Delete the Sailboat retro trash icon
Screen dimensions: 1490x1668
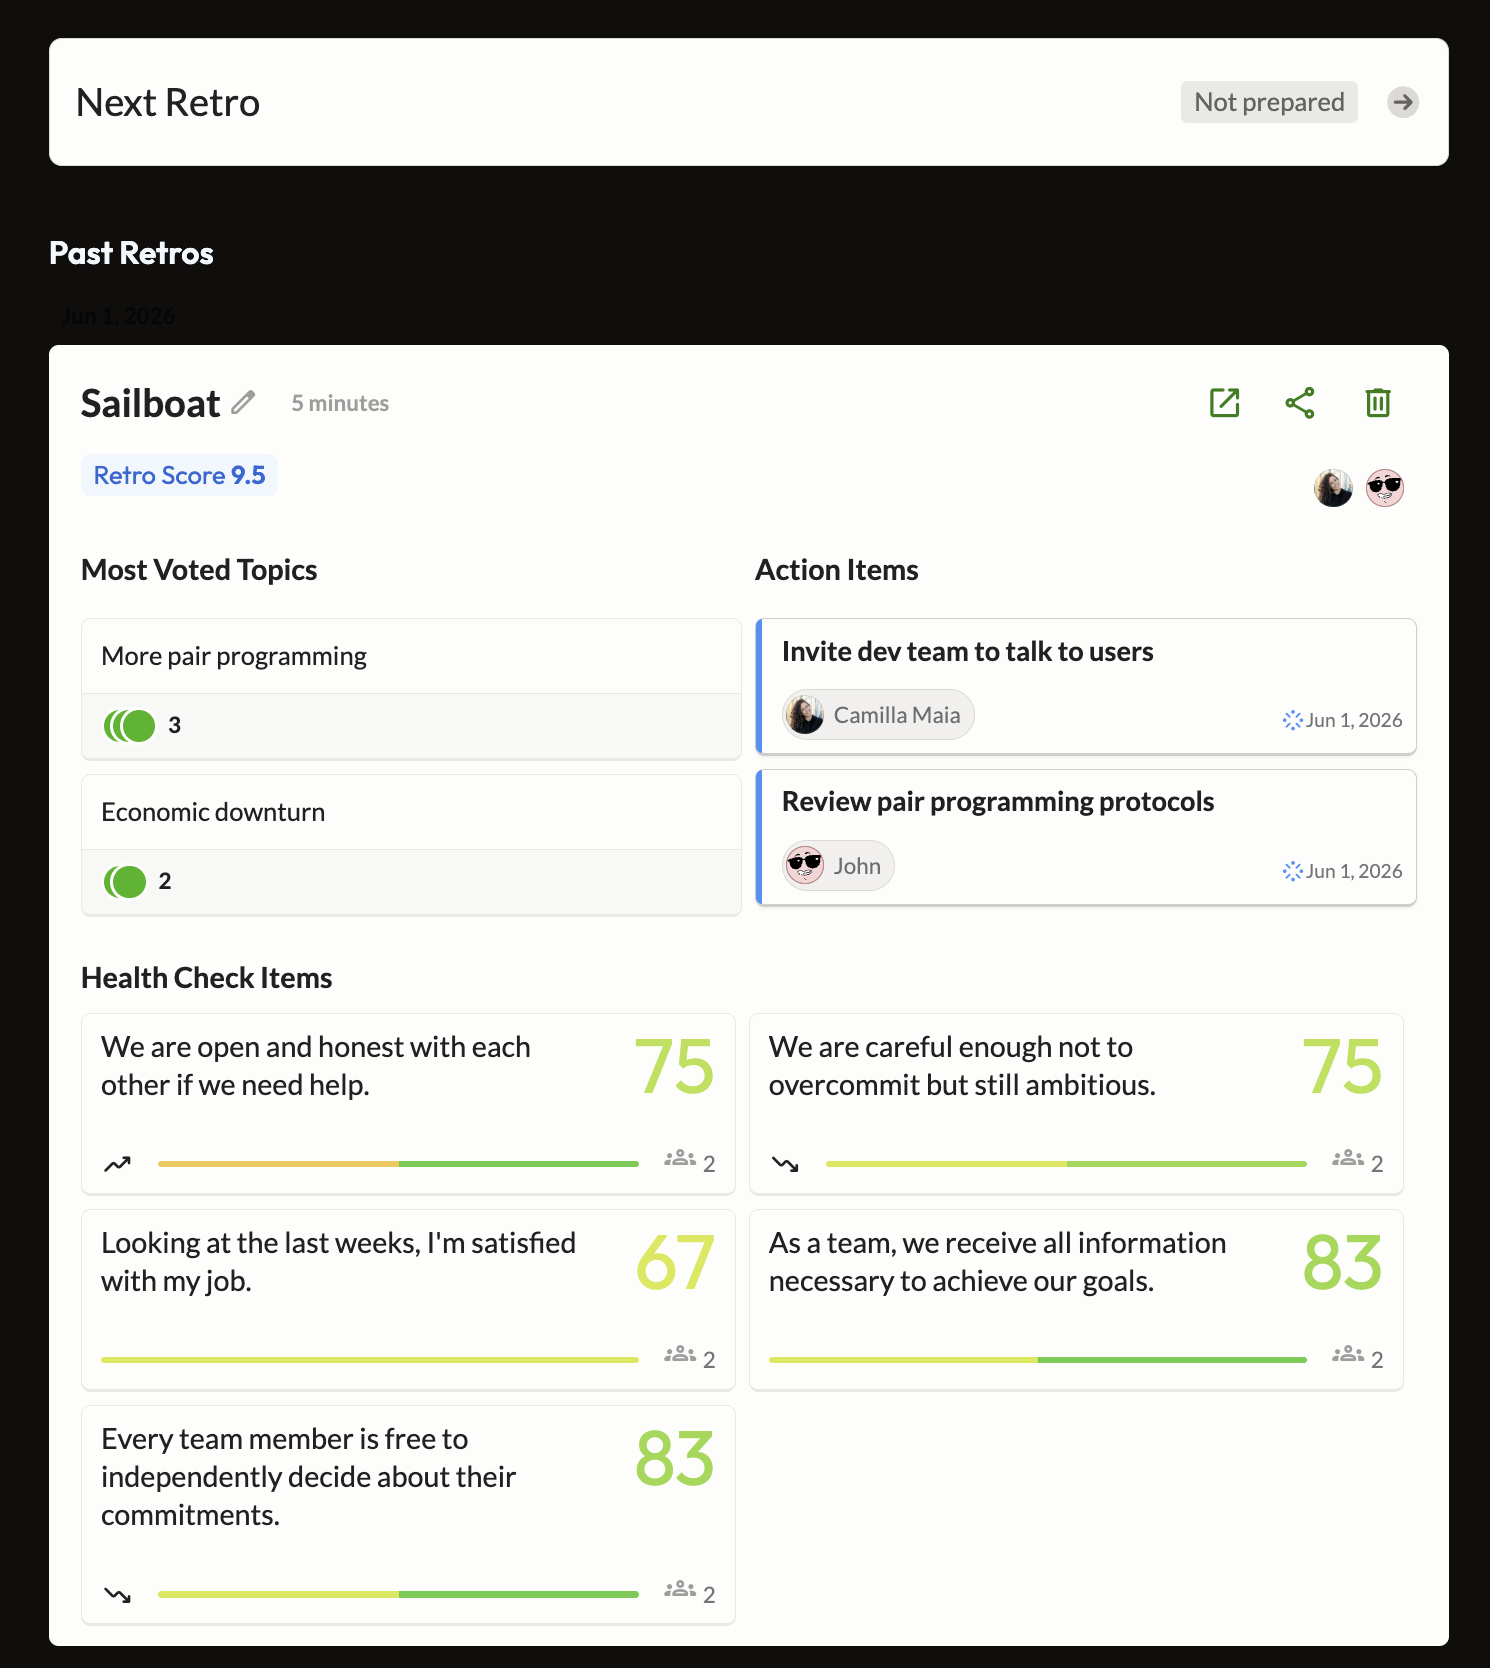point(1378,403)
